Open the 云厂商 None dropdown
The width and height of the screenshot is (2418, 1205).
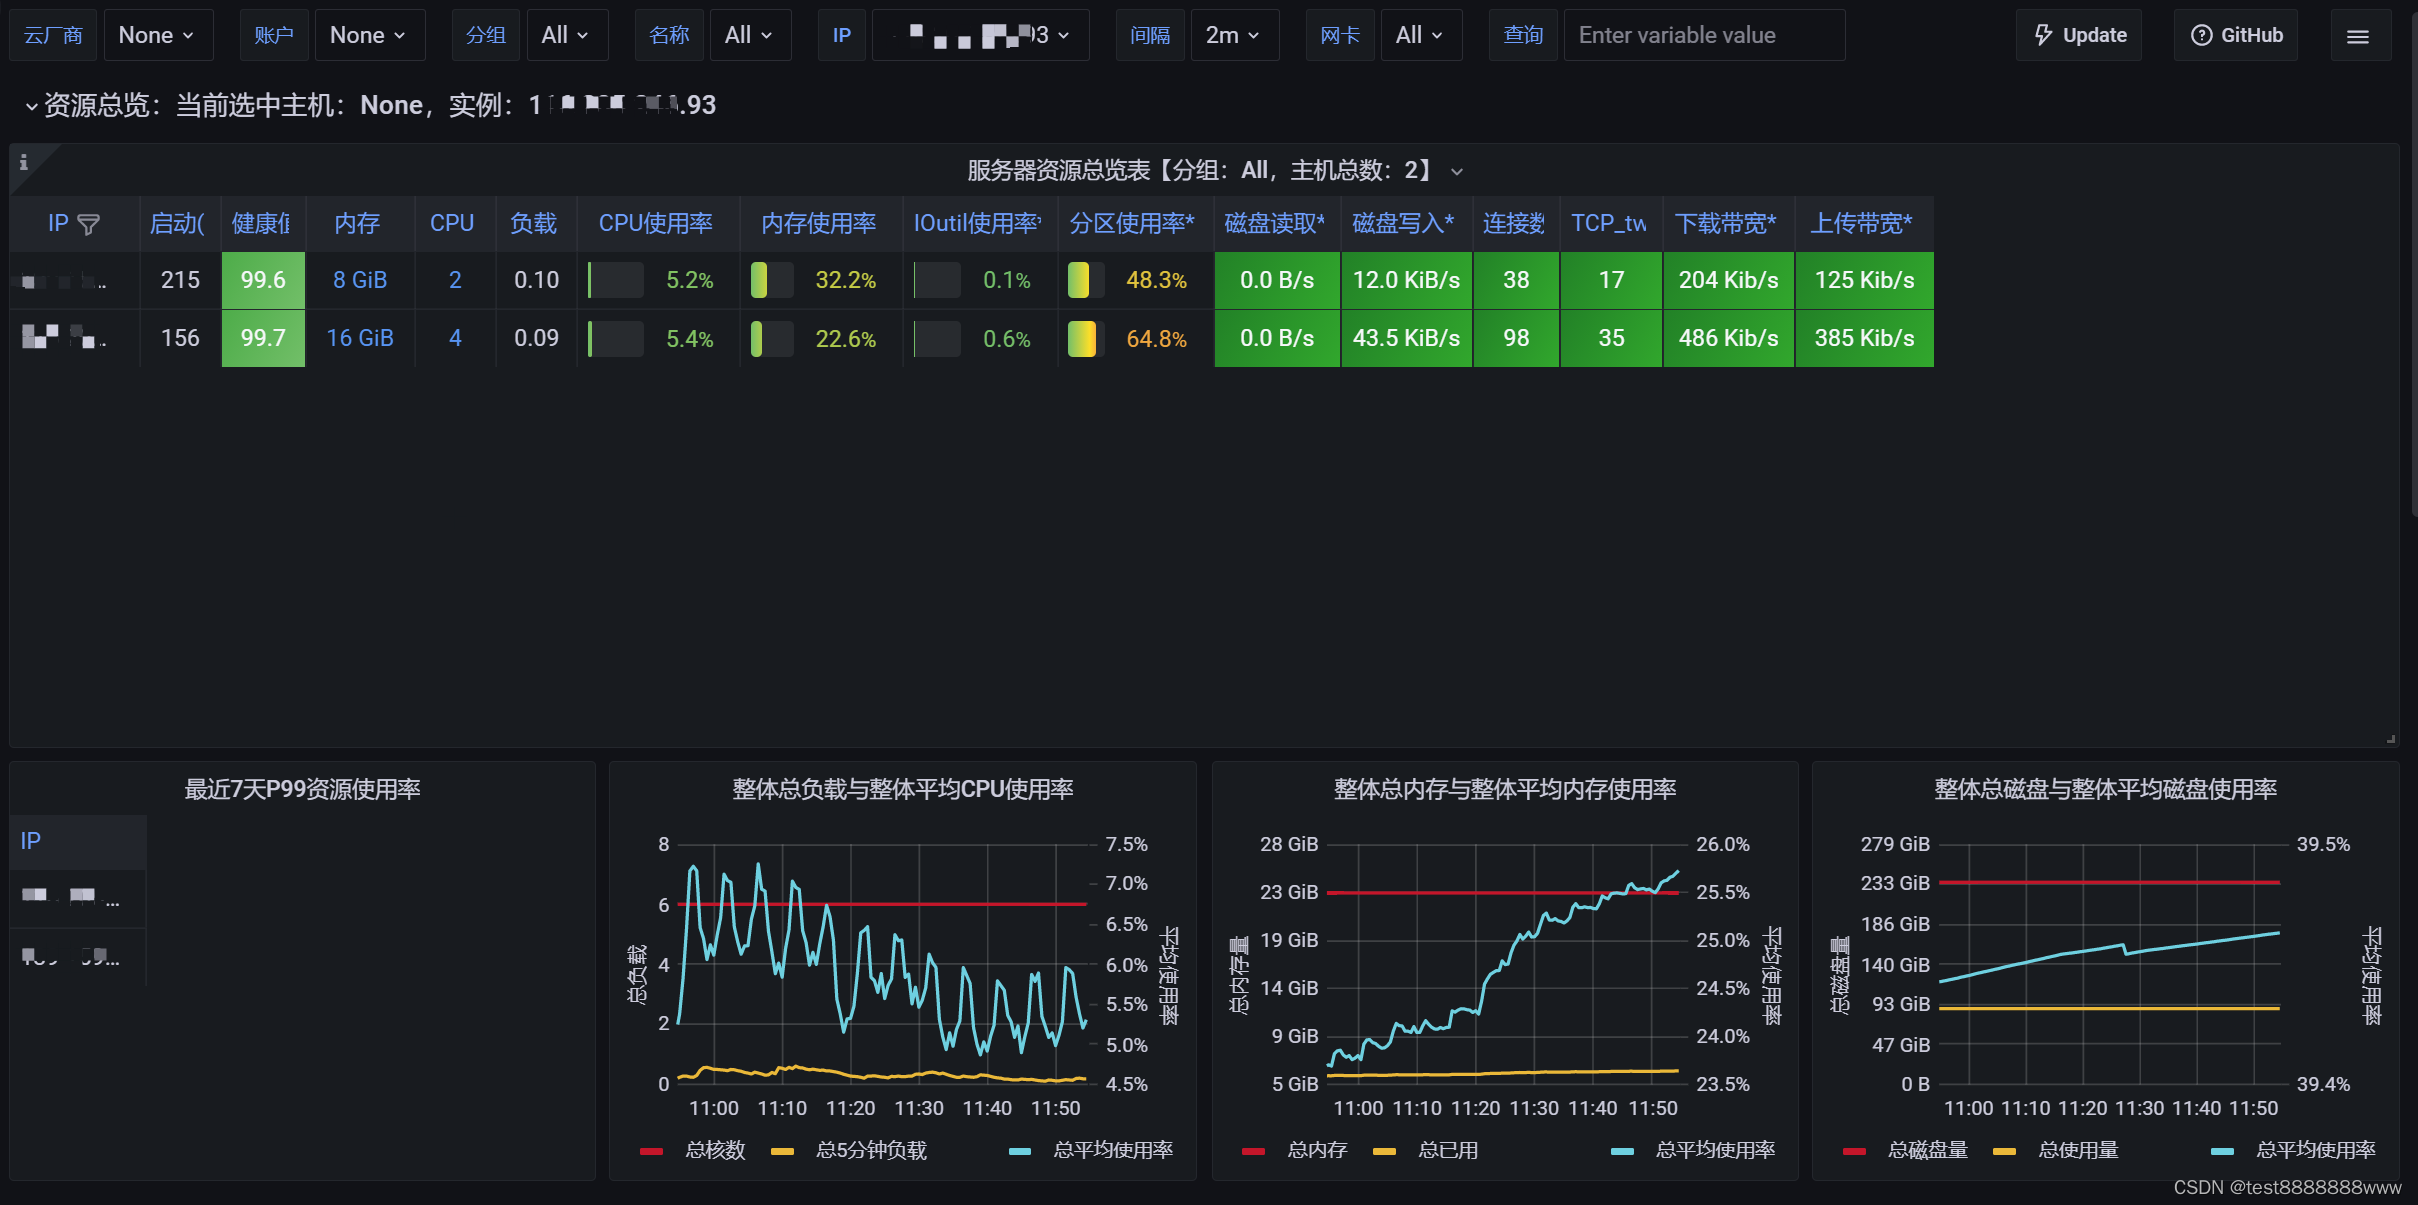pos(157,36)
